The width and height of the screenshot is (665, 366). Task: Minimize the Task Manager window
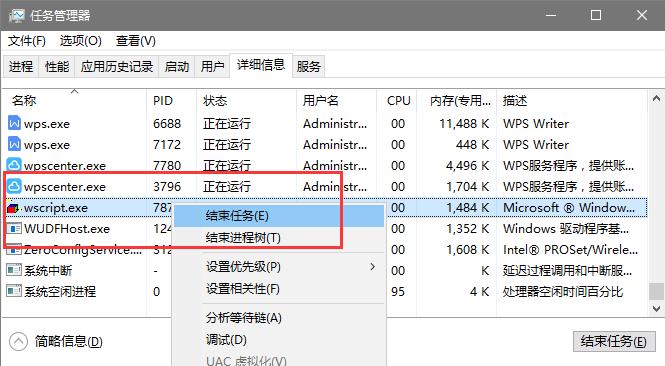(x=551, y=15)
